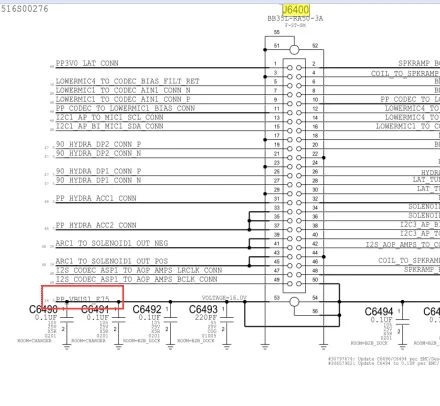Viewport: 440px width, 406px height.
Task: Select connector pin number 53
Action: coord(277,298)
